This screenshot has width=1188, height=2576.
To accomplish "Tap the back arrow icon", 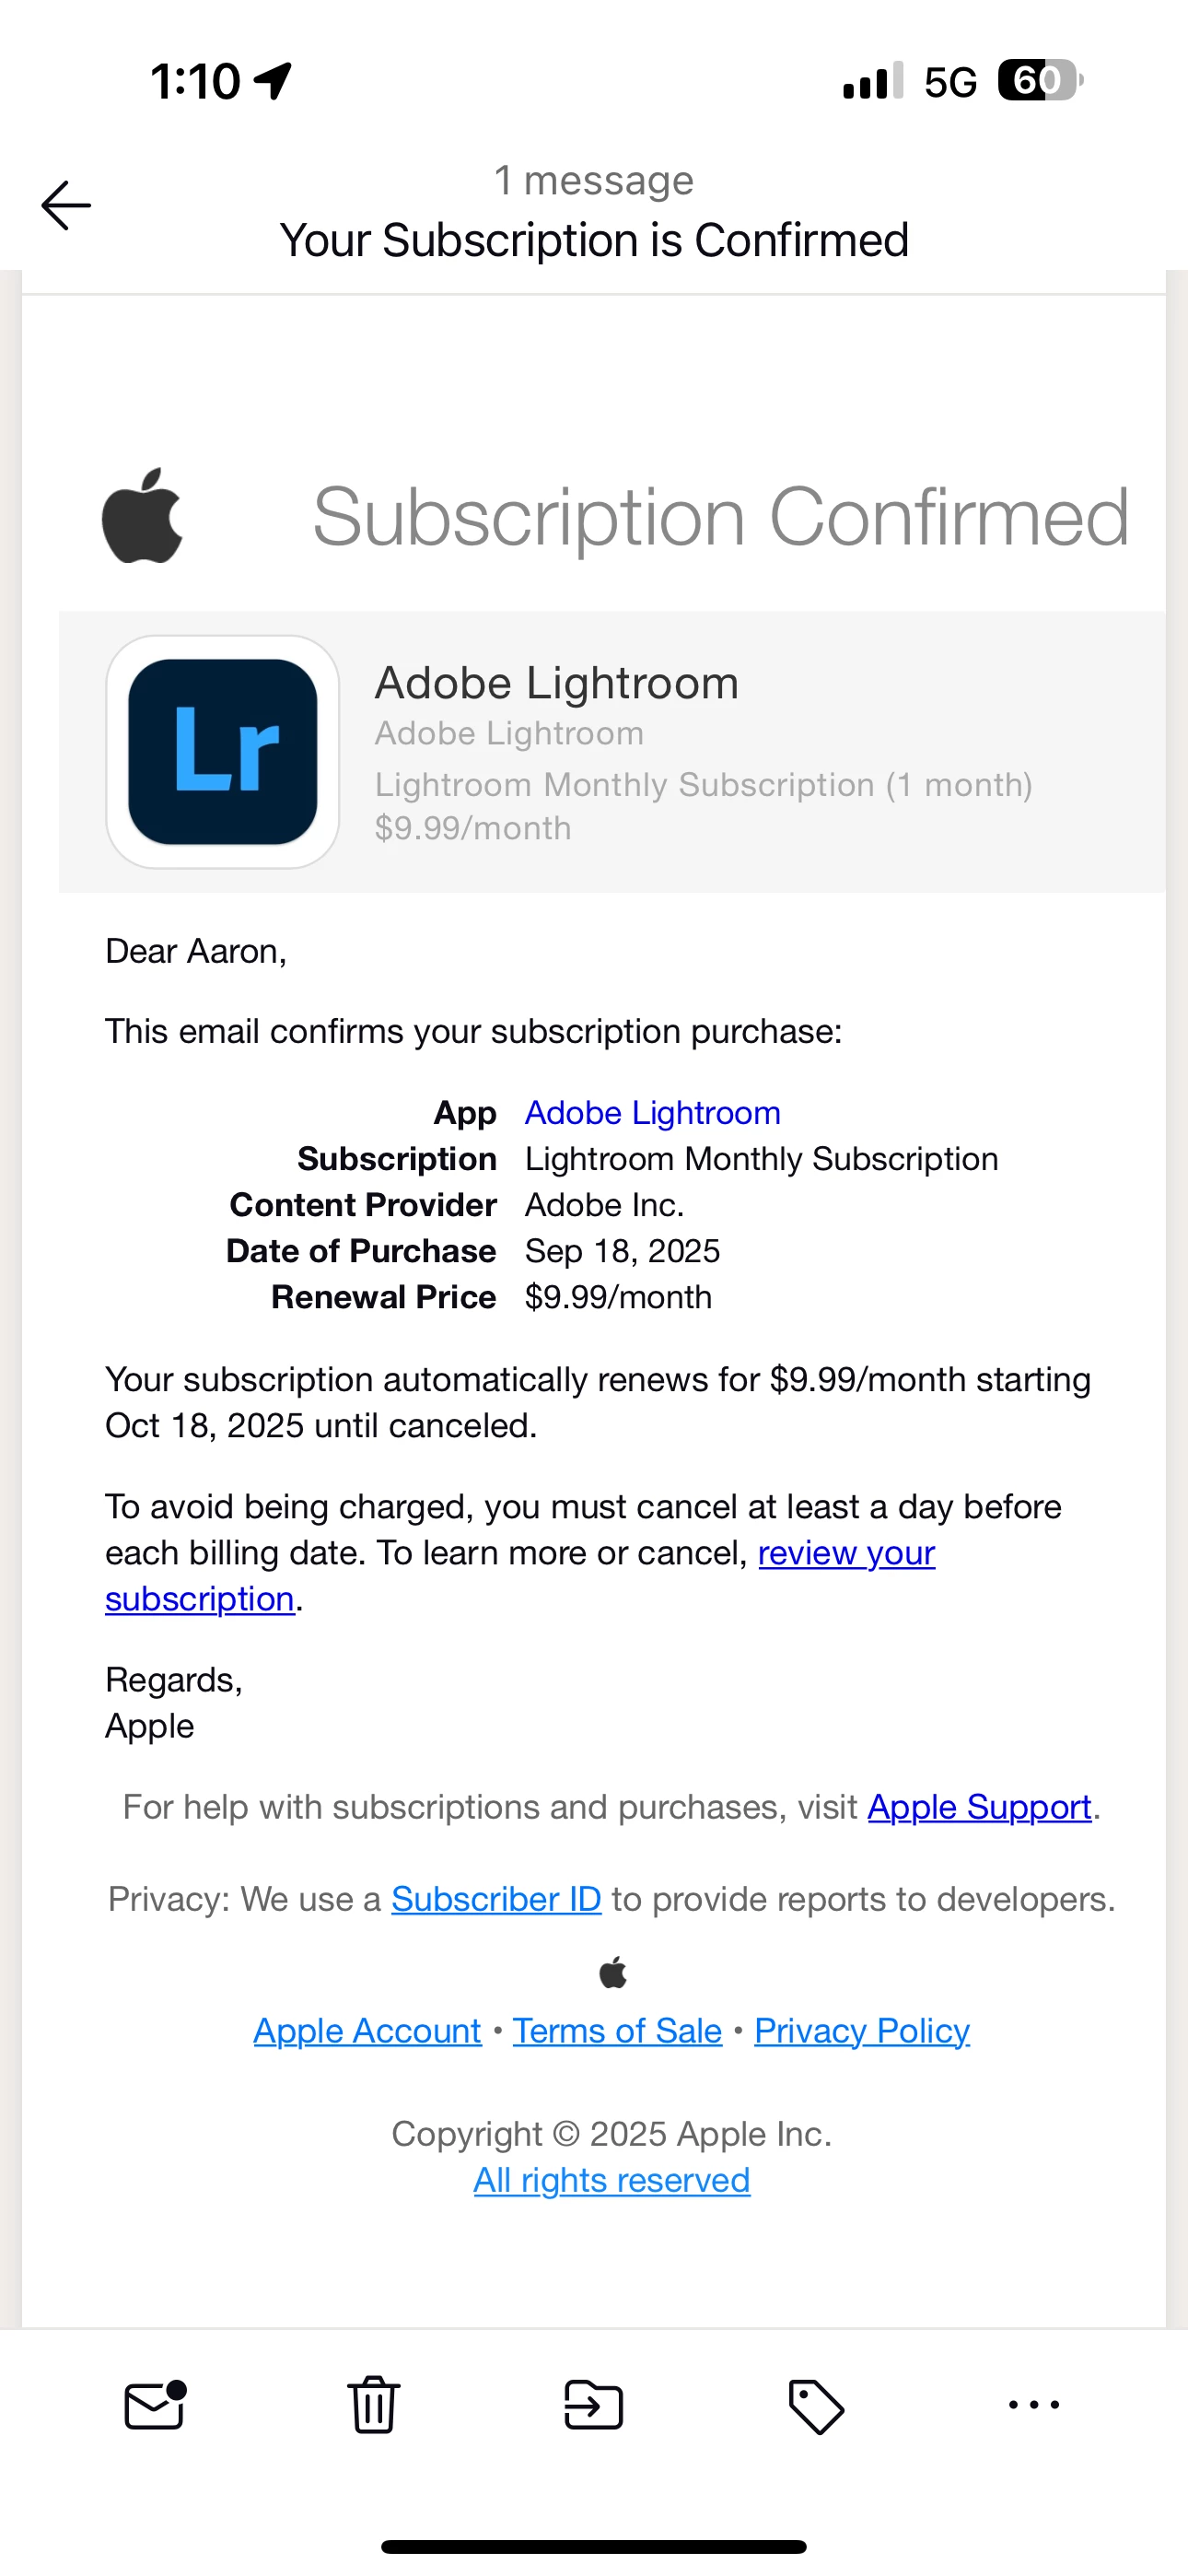I will pyautogui.click(x=66, y=205).
